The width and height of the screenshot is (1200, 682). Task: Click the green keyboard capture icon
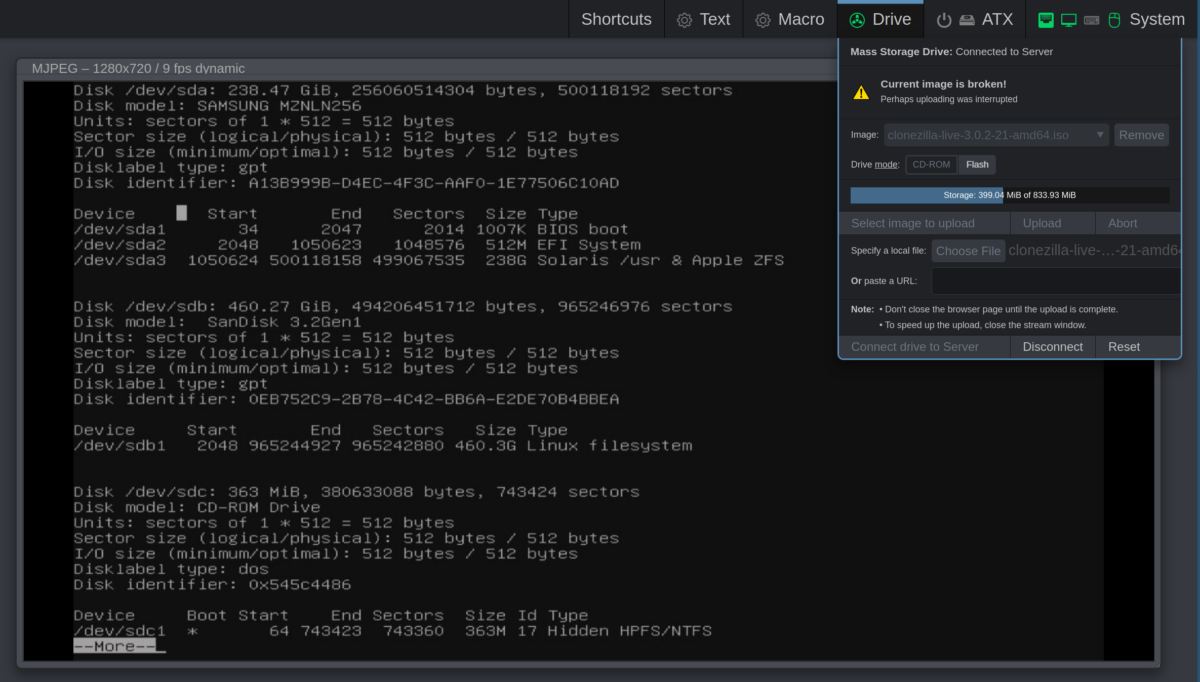(1046, 20)
